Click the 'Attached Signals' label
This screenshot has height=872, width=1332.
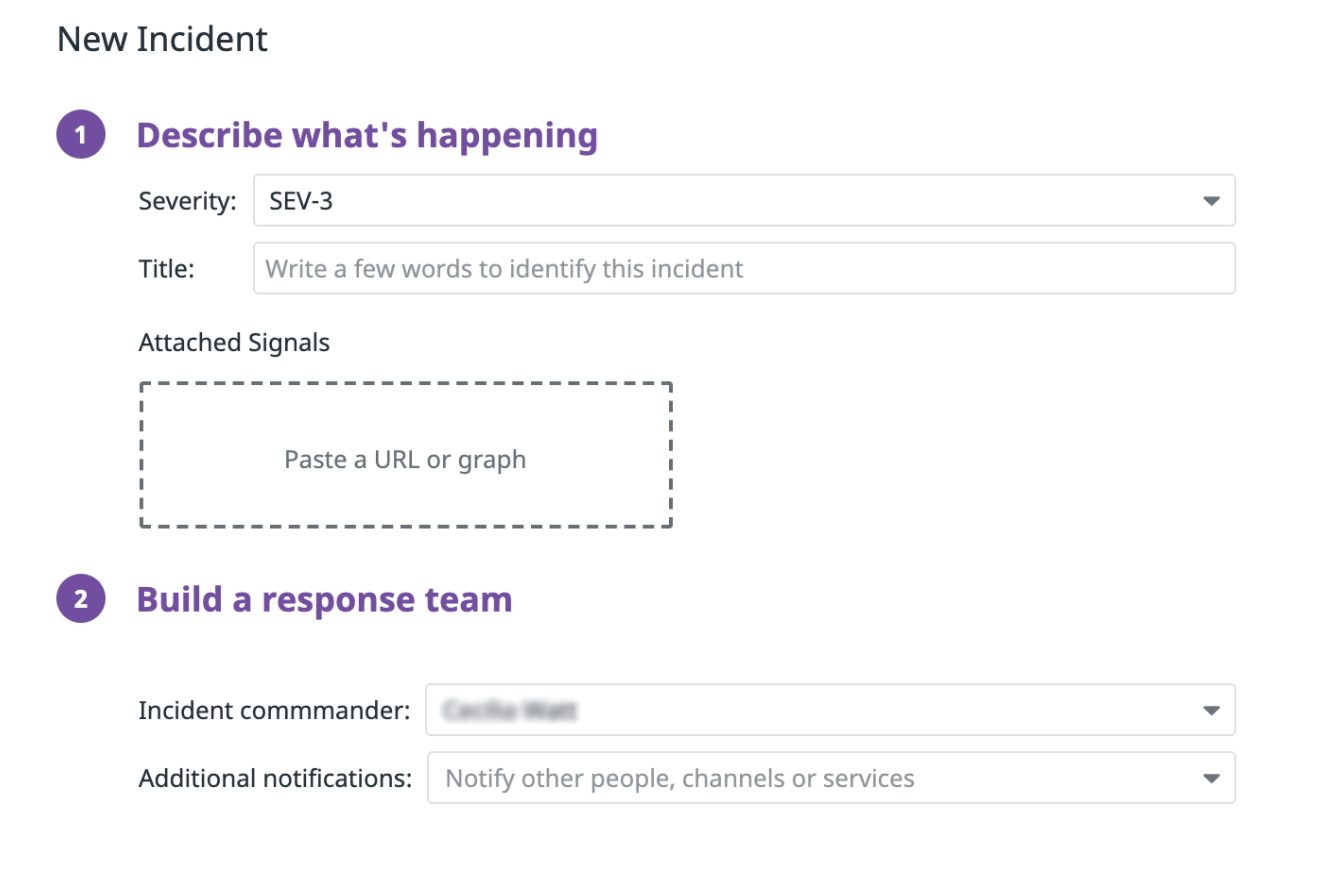tap(234, 343)
